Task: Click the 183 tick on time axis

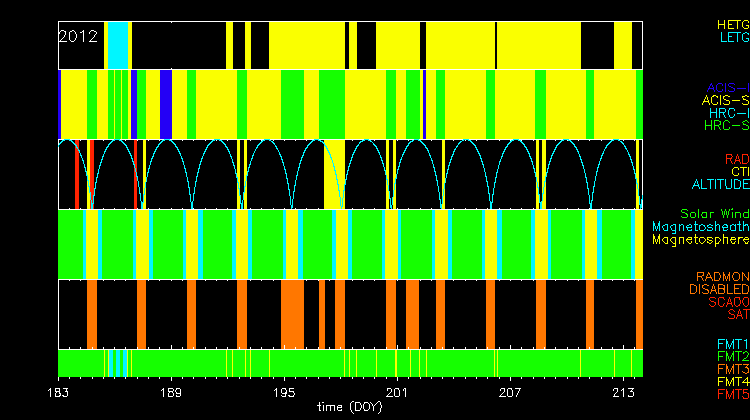Action: click(x=59, y=392)
